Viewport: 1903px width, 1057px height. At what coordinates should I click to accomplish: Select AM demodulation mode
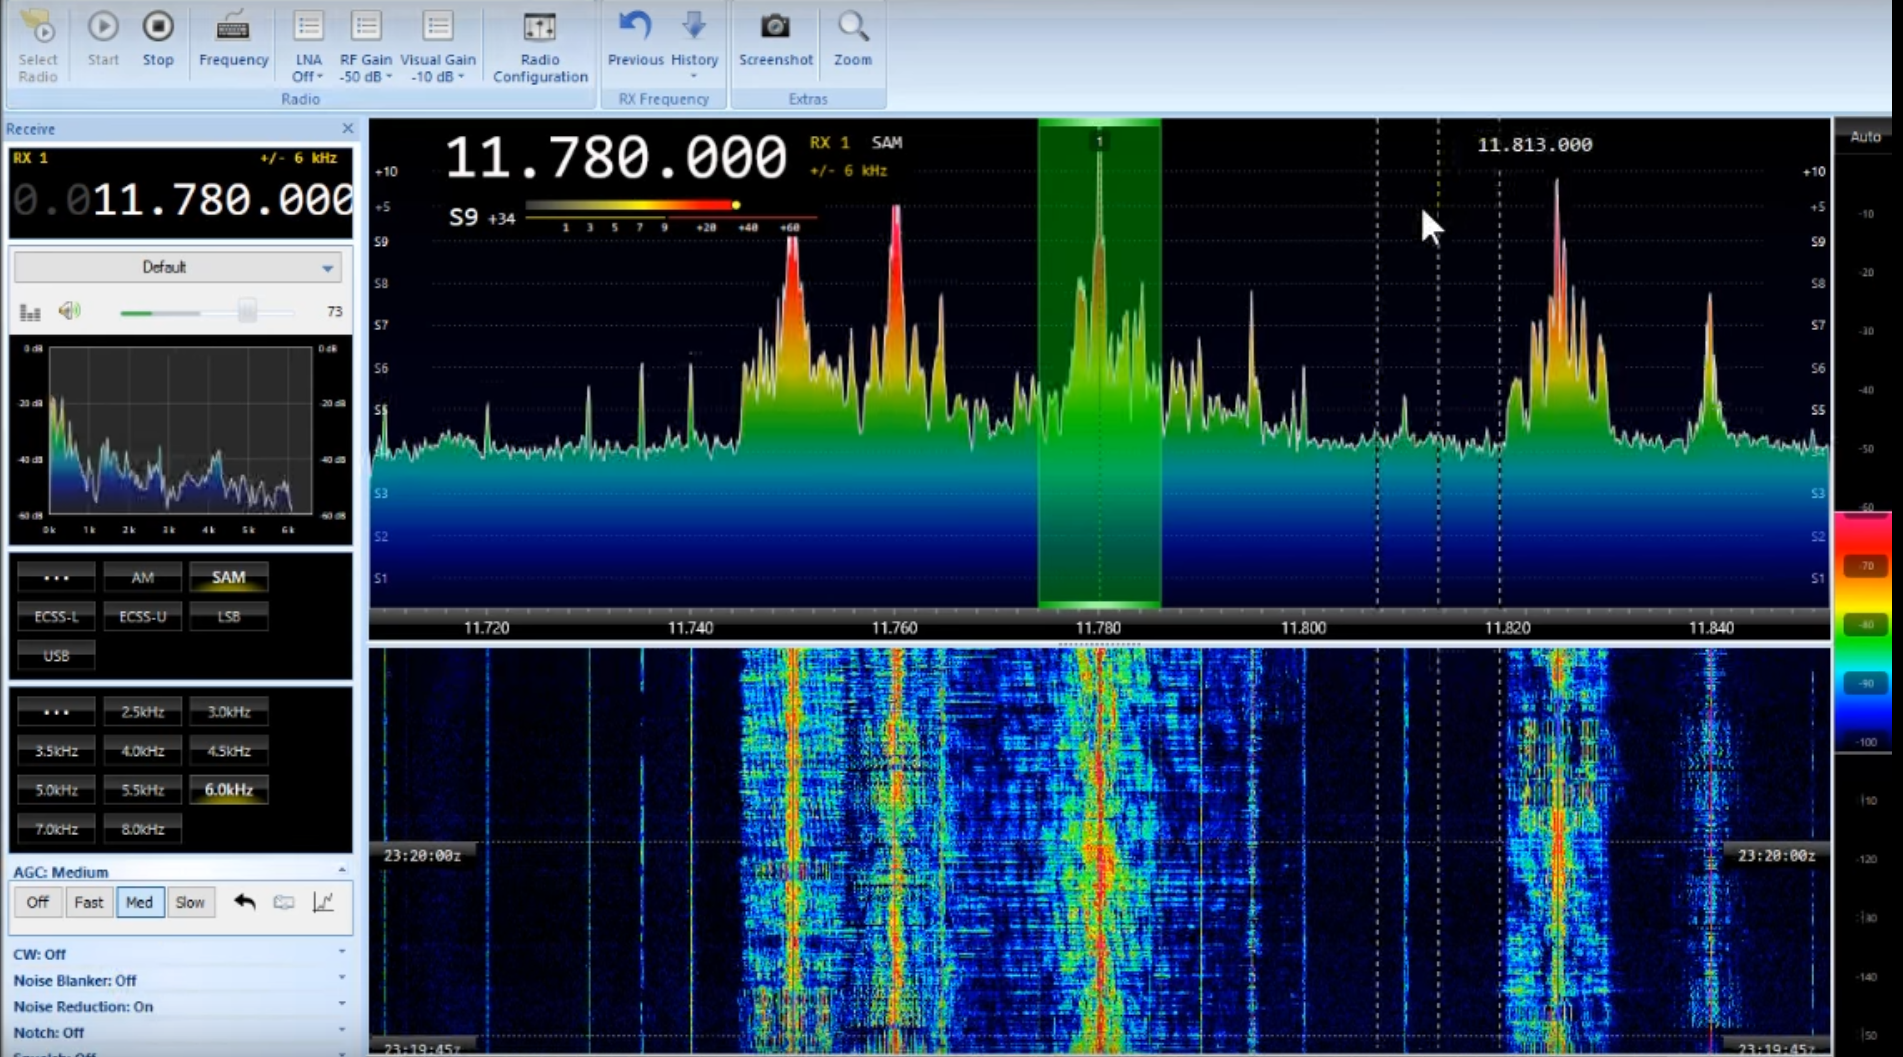click(143, 577)
